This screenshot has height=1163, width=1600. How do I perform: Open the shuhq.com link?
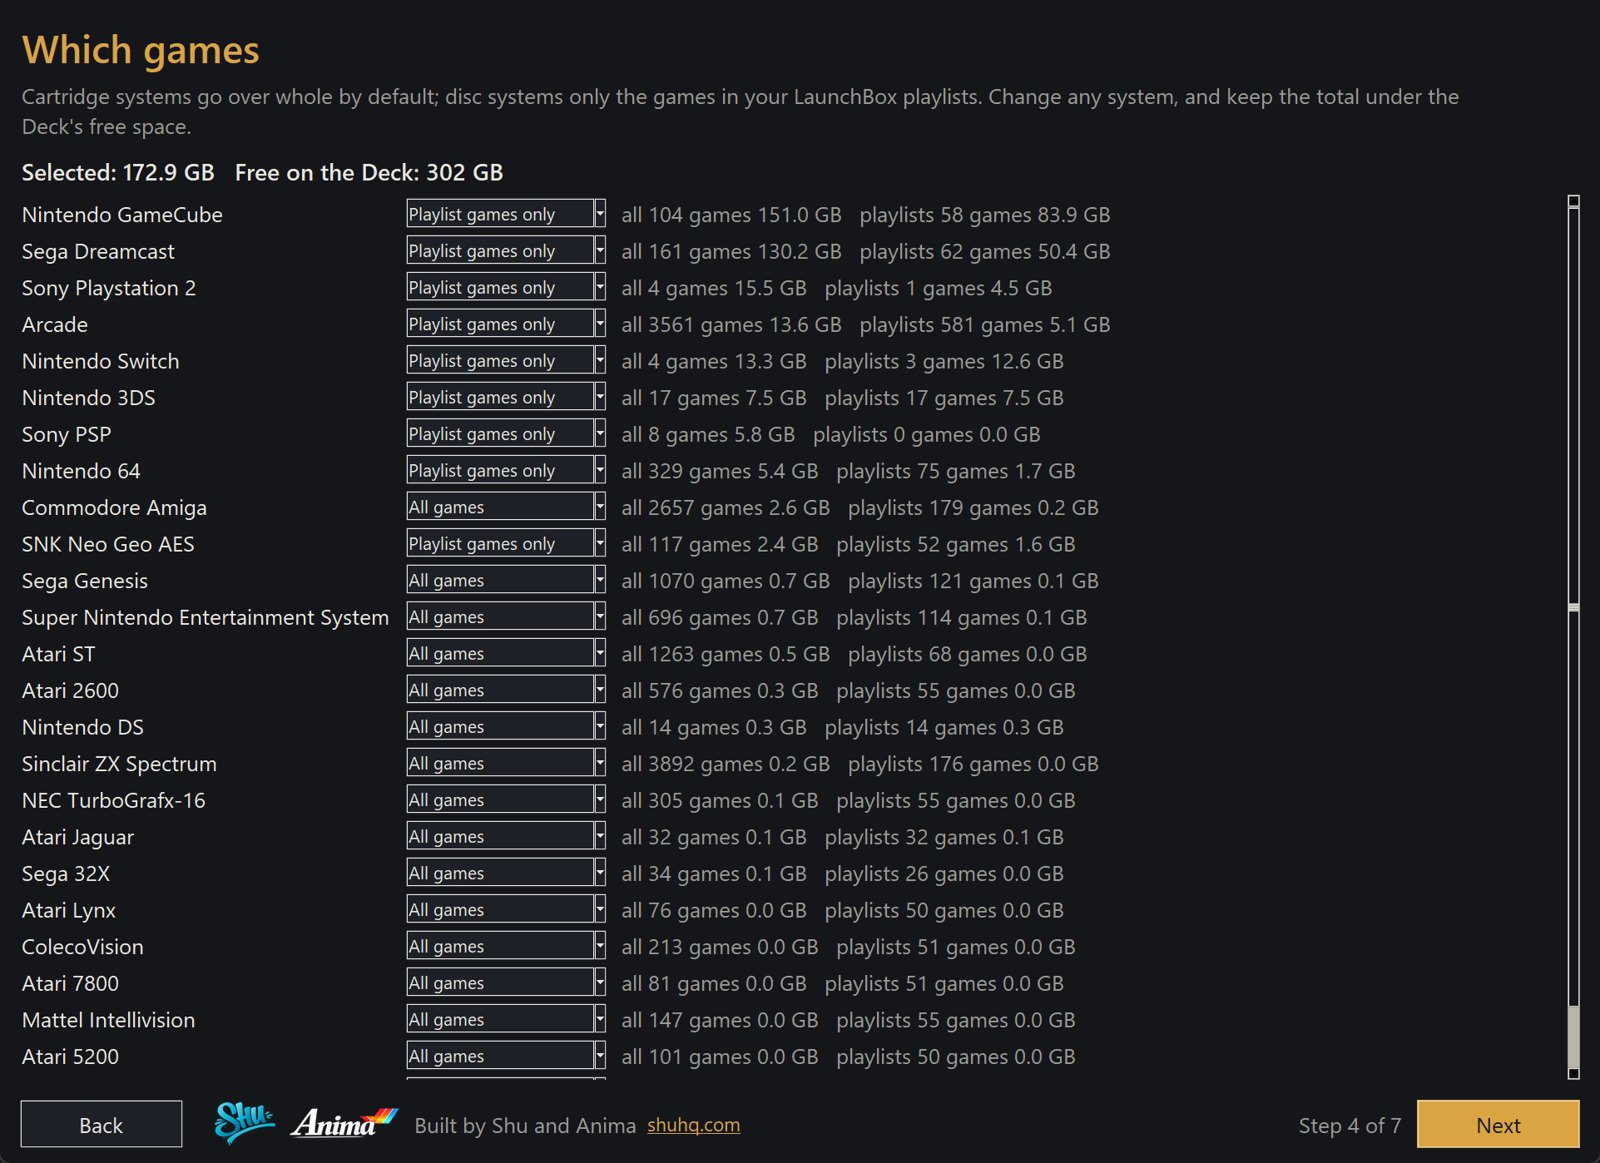tap(693, 1125)
